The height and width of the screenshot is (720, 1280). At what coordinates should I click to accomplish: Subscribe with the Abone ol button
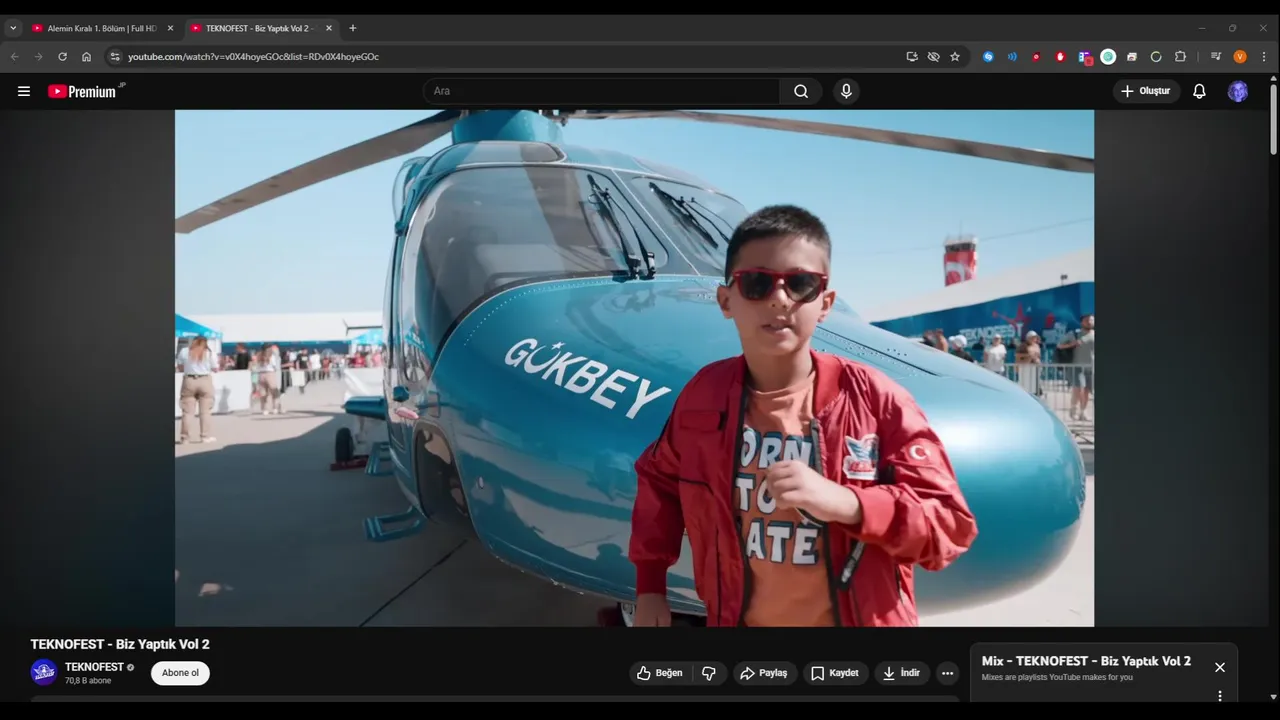pos(180,673)
